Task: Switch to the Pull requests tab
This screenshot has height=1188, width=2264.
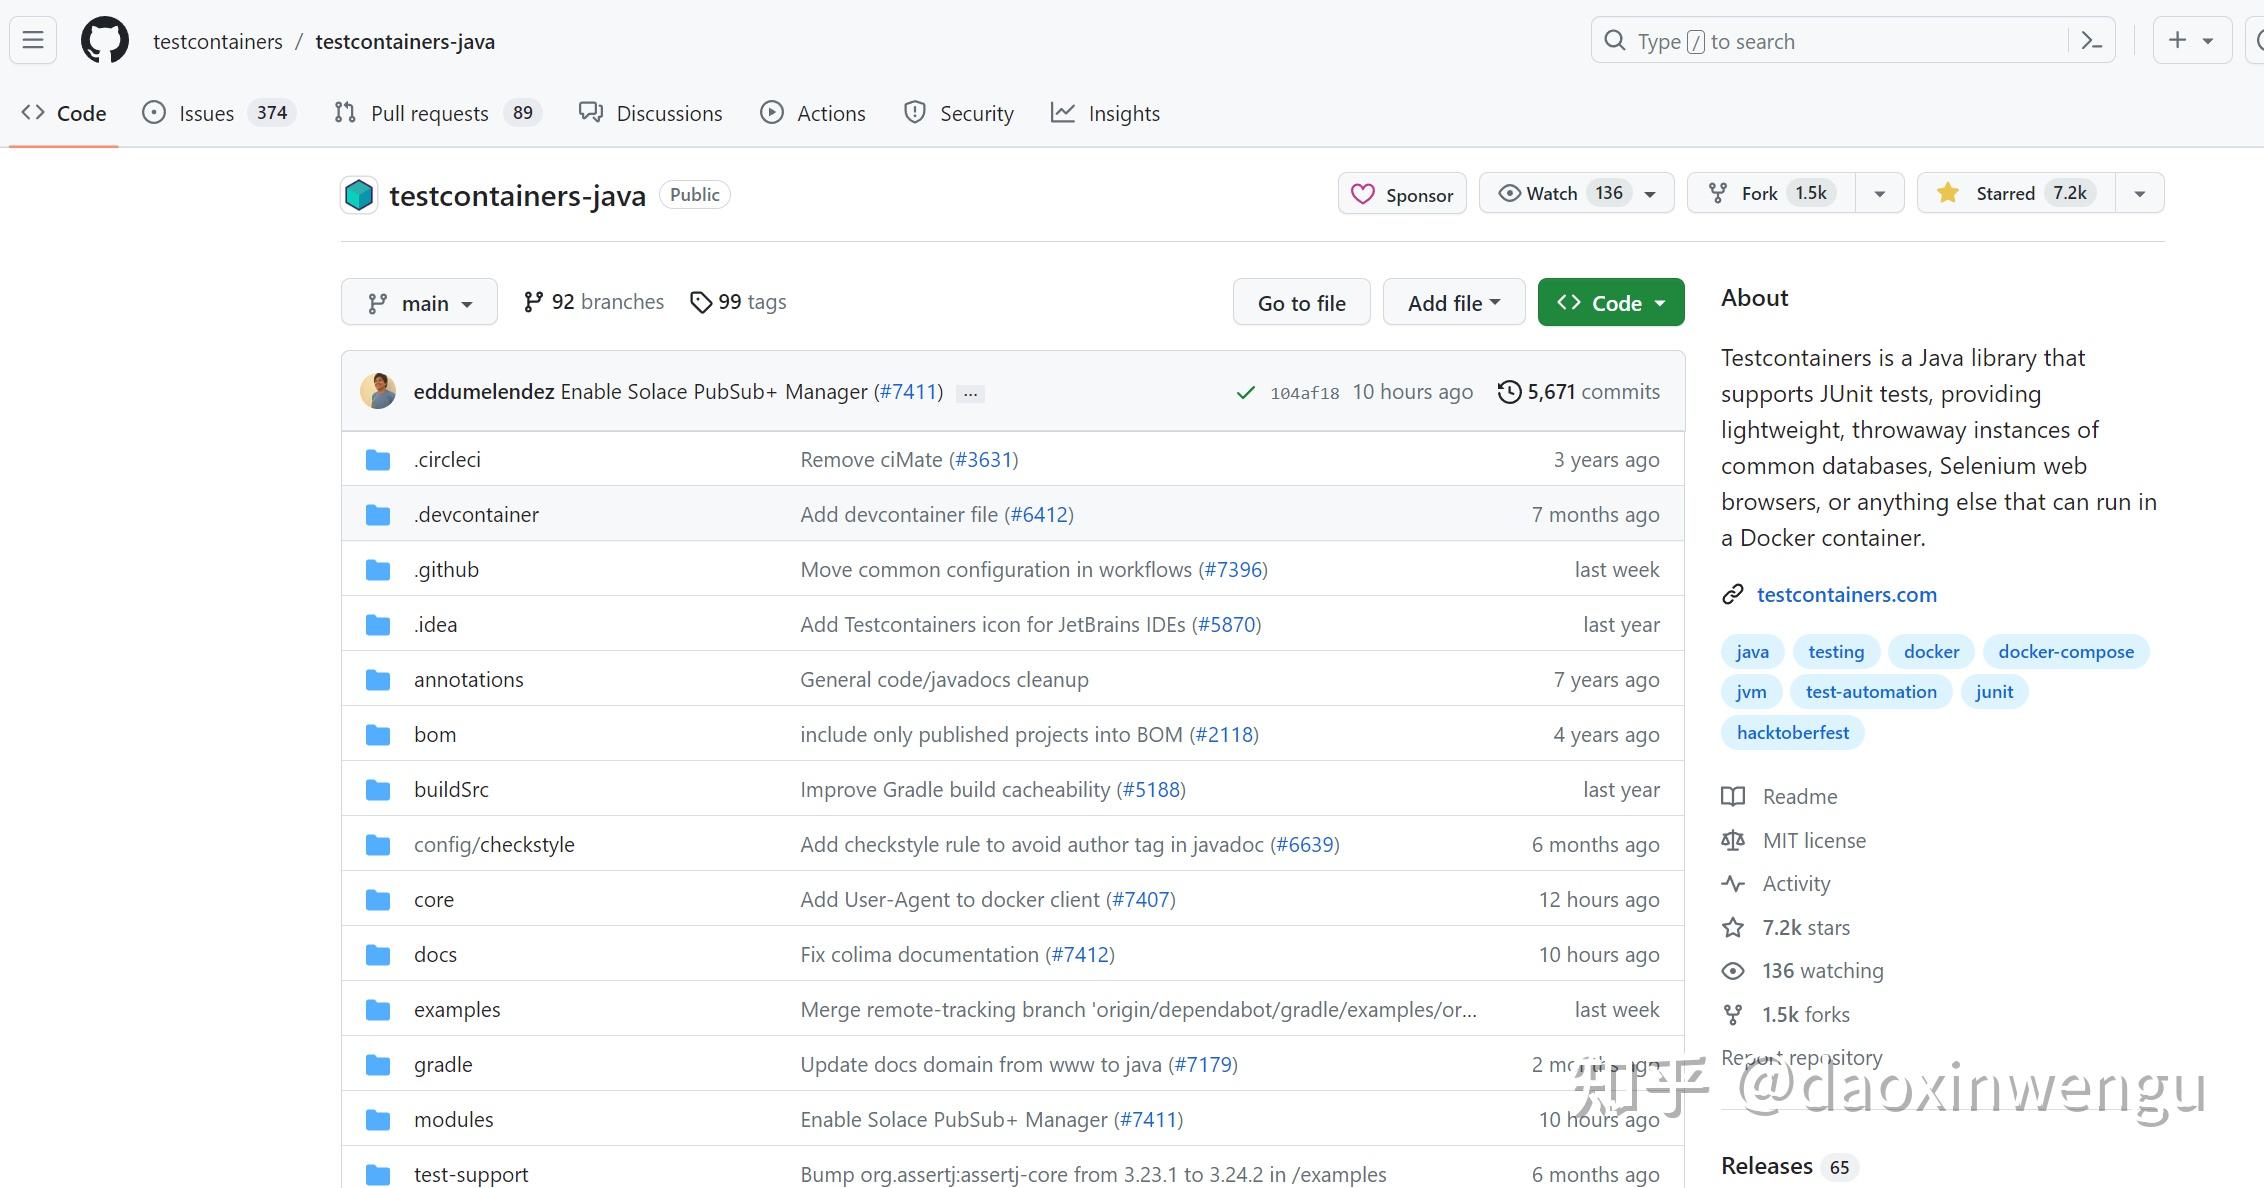Action: [x=429, y=113]
